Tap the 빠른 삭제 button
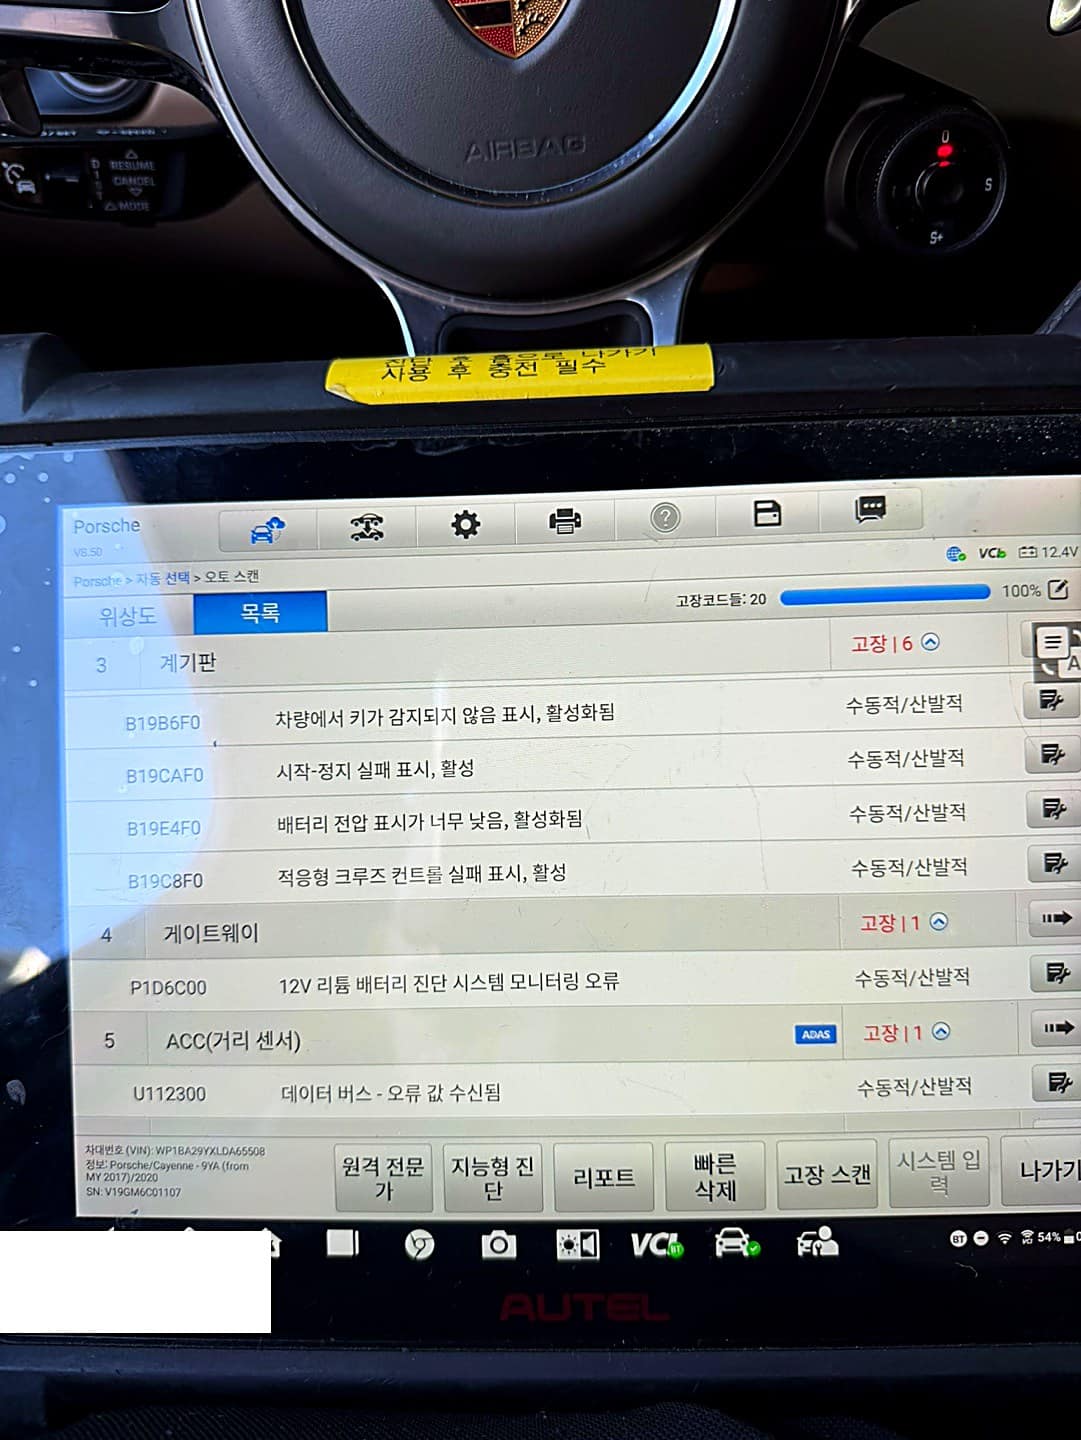1081x1440 pixels. coord(715,1176)
